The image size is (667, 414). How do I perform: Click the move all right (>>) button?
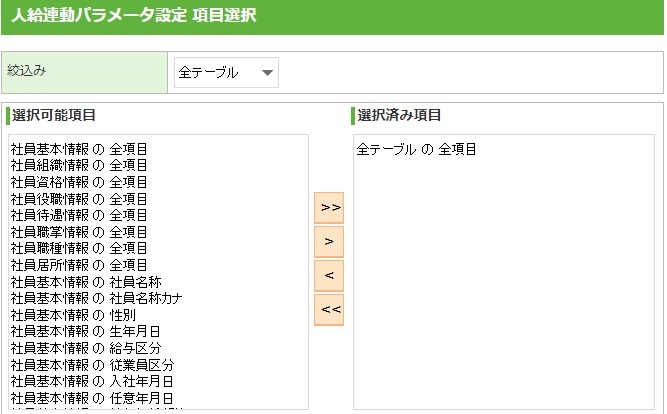point(329,207)
